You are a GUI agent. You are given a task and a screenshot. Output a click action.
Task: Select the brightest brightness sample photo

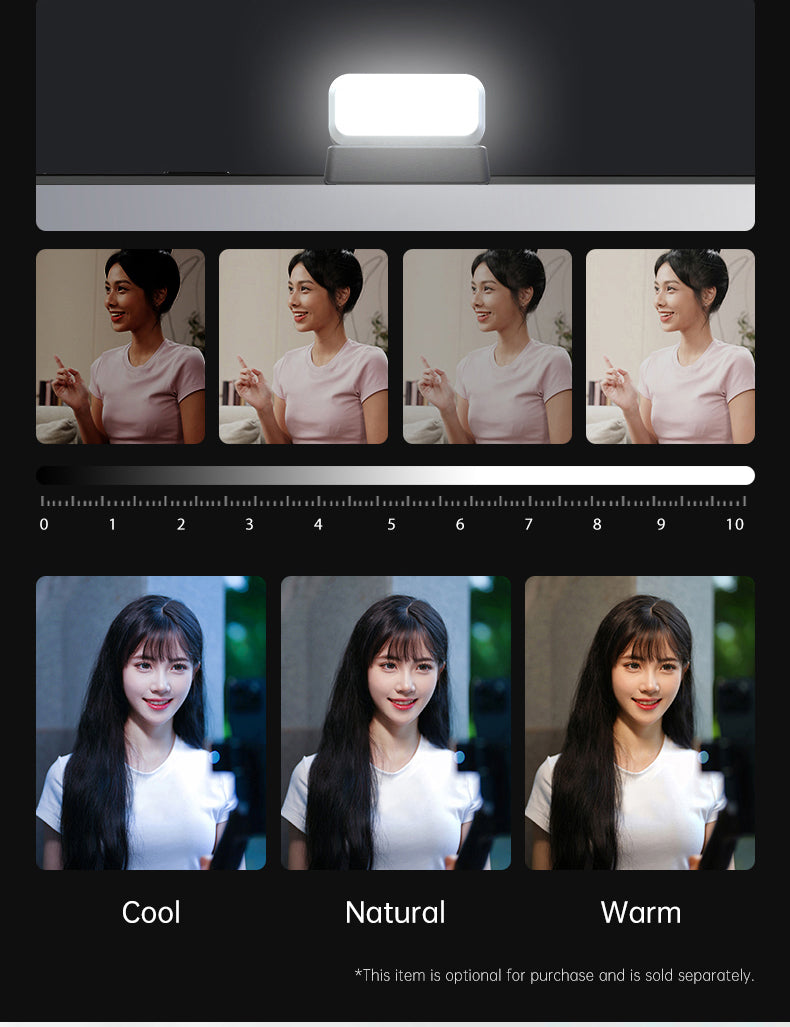point(670,346)
